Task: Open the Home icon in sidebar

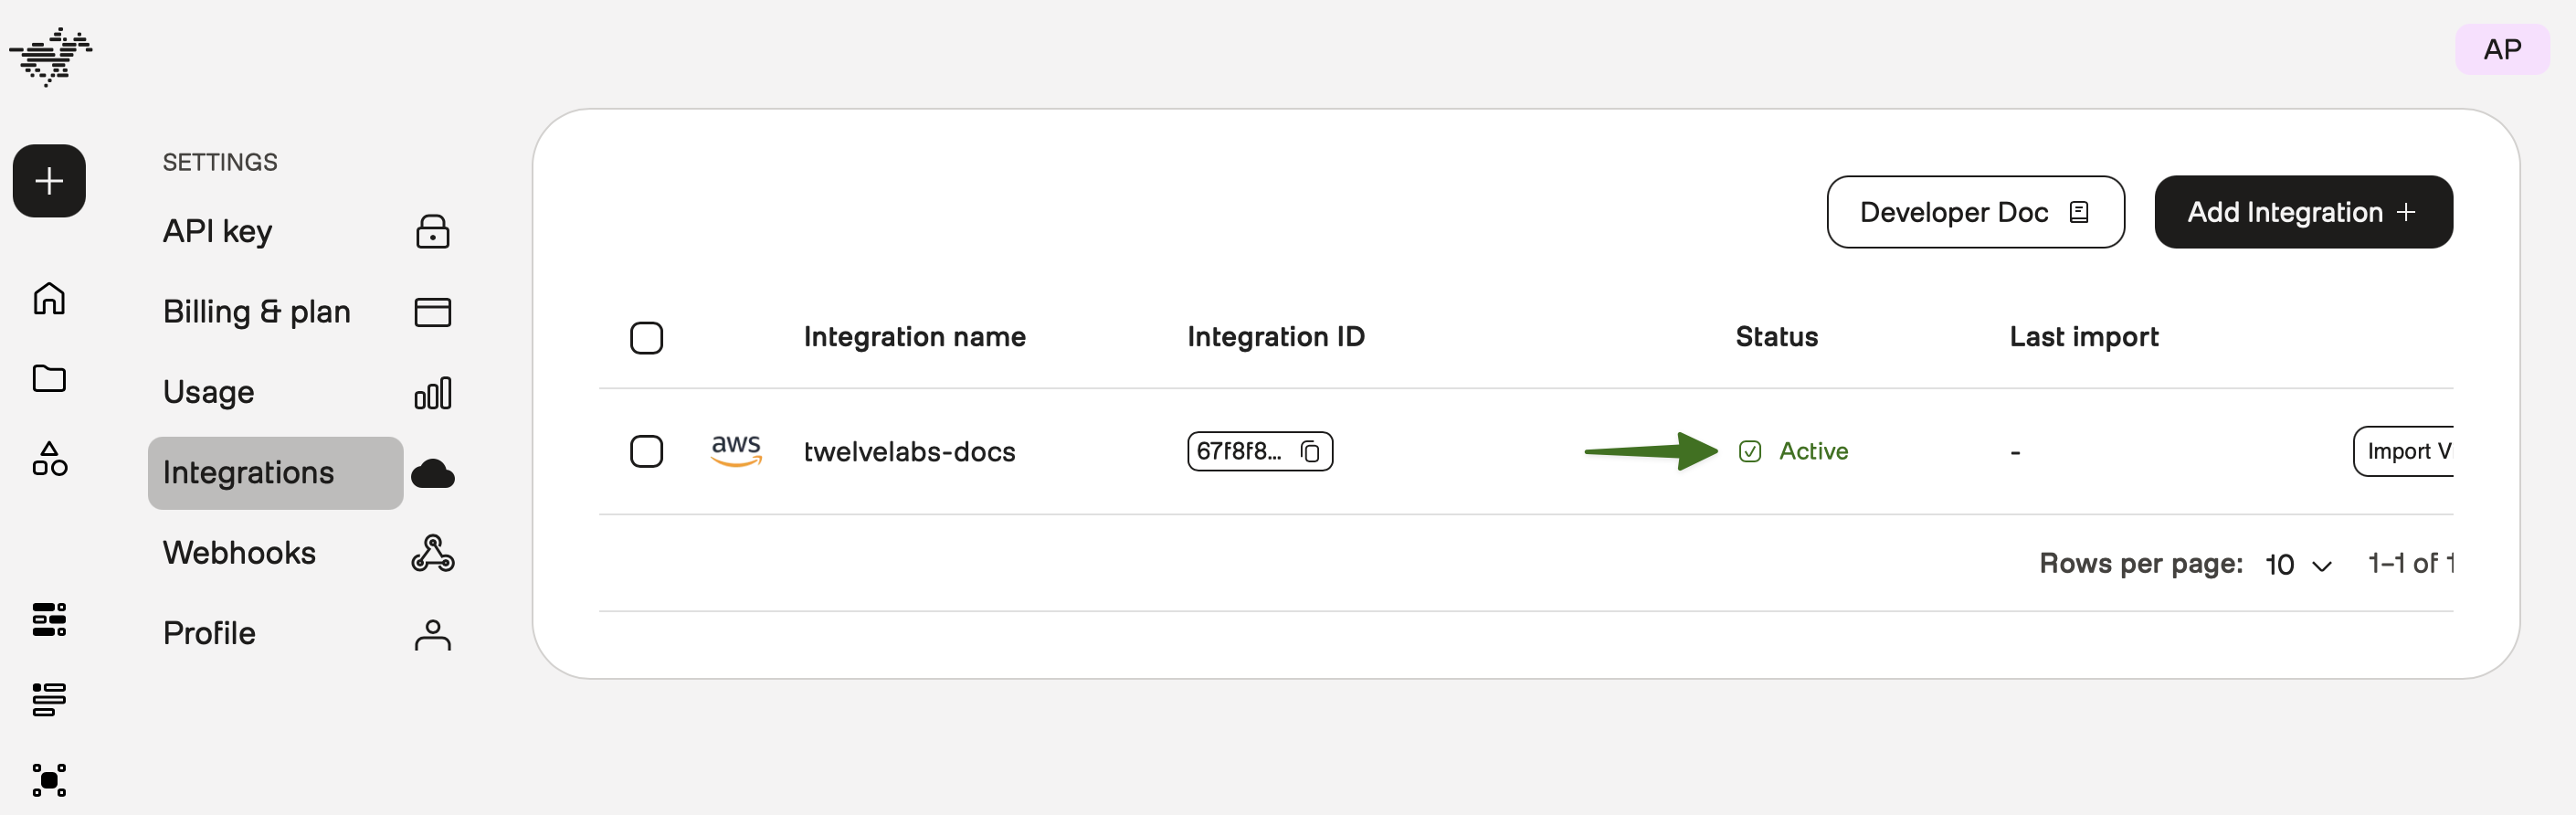Action: (x=49, y=298)
